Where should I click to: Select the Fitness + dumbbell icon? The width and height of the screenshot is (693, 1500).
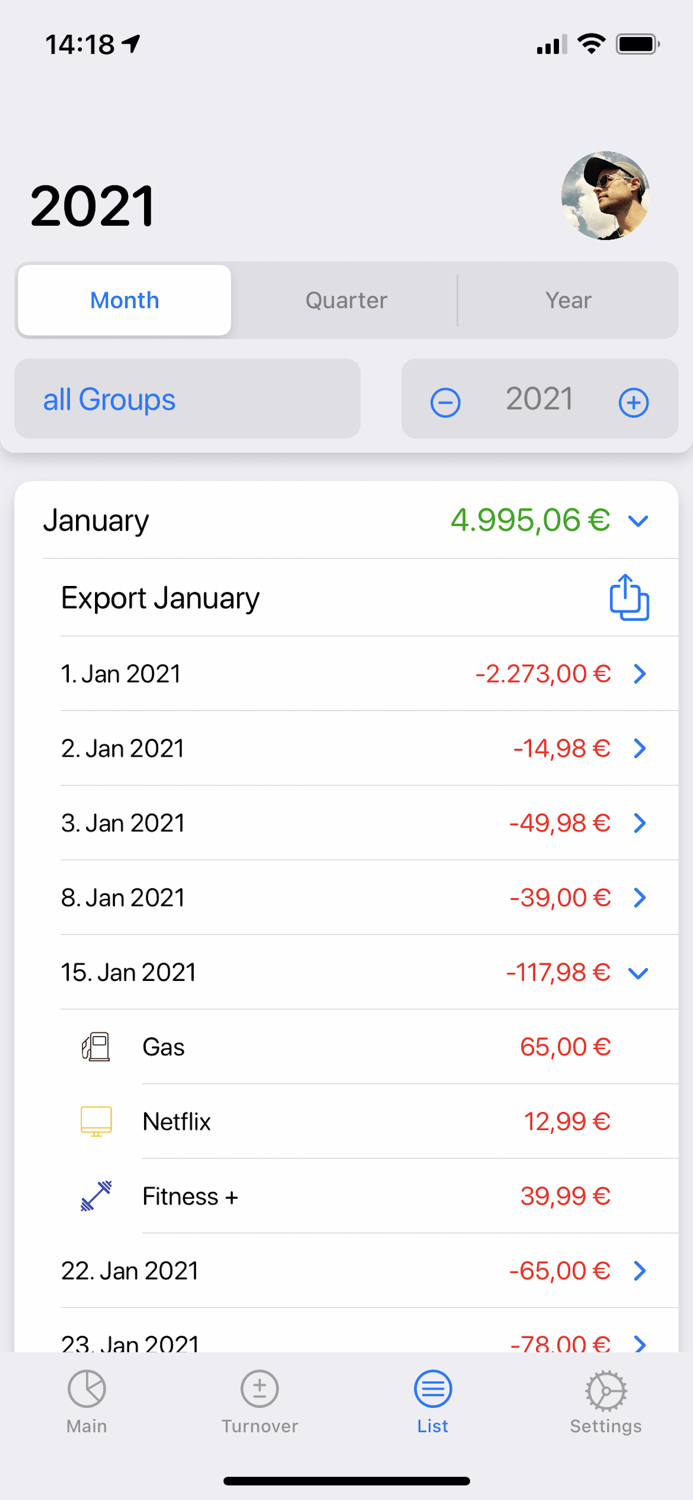[94, 1196]
